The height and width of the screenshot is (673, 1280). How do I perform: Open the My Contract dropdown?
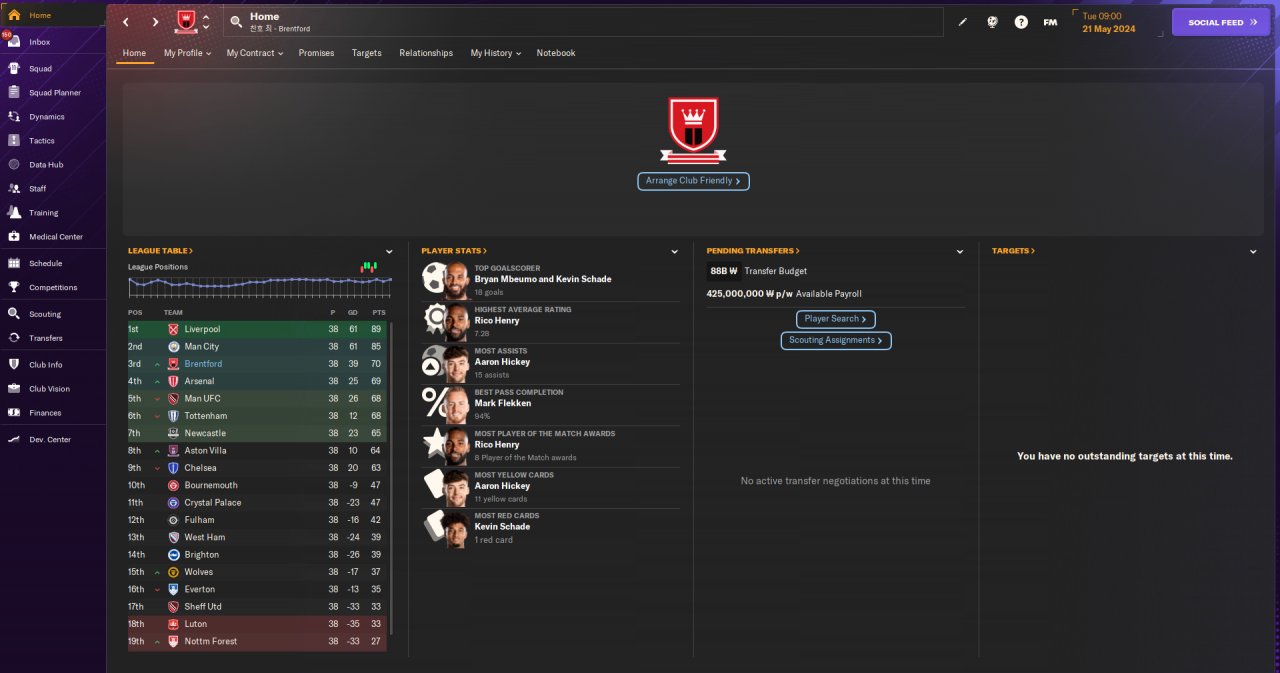pos(253,53)
